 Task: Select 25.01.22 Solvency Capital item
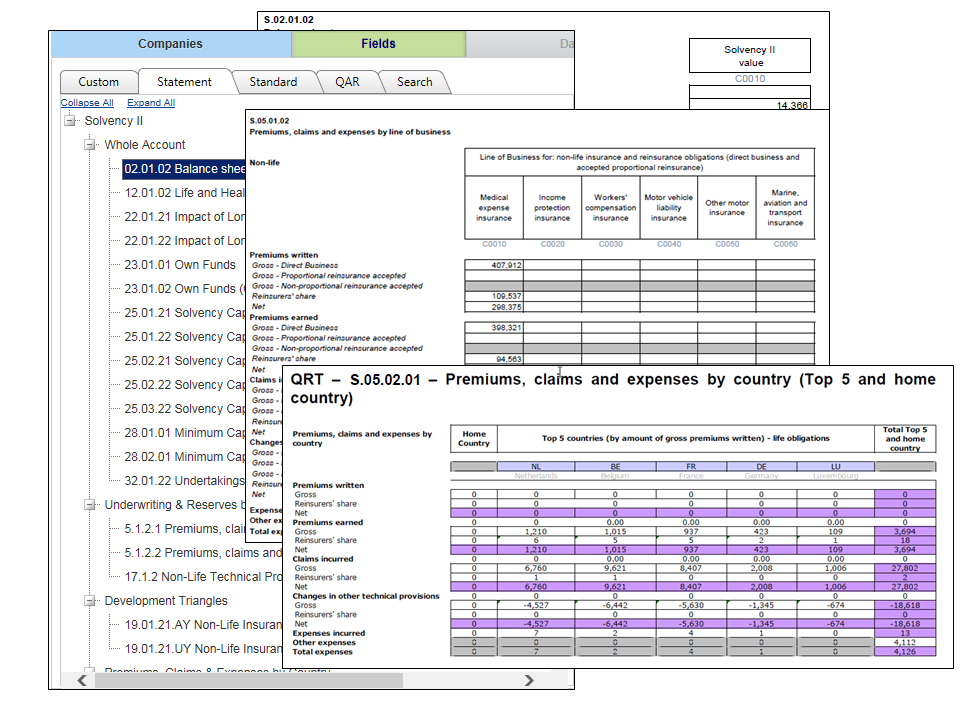pos(184,337)
